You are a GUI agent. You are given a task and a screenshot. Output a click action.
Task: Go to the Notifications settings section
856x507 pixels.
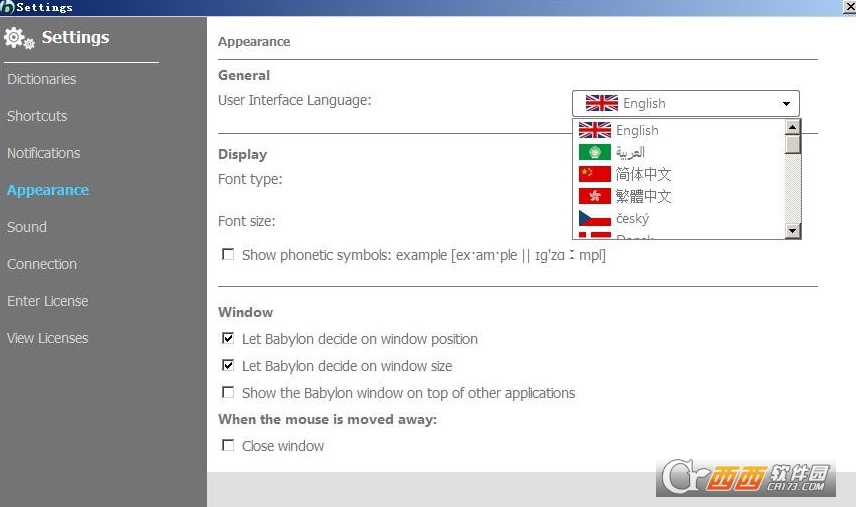pos(44,153)
